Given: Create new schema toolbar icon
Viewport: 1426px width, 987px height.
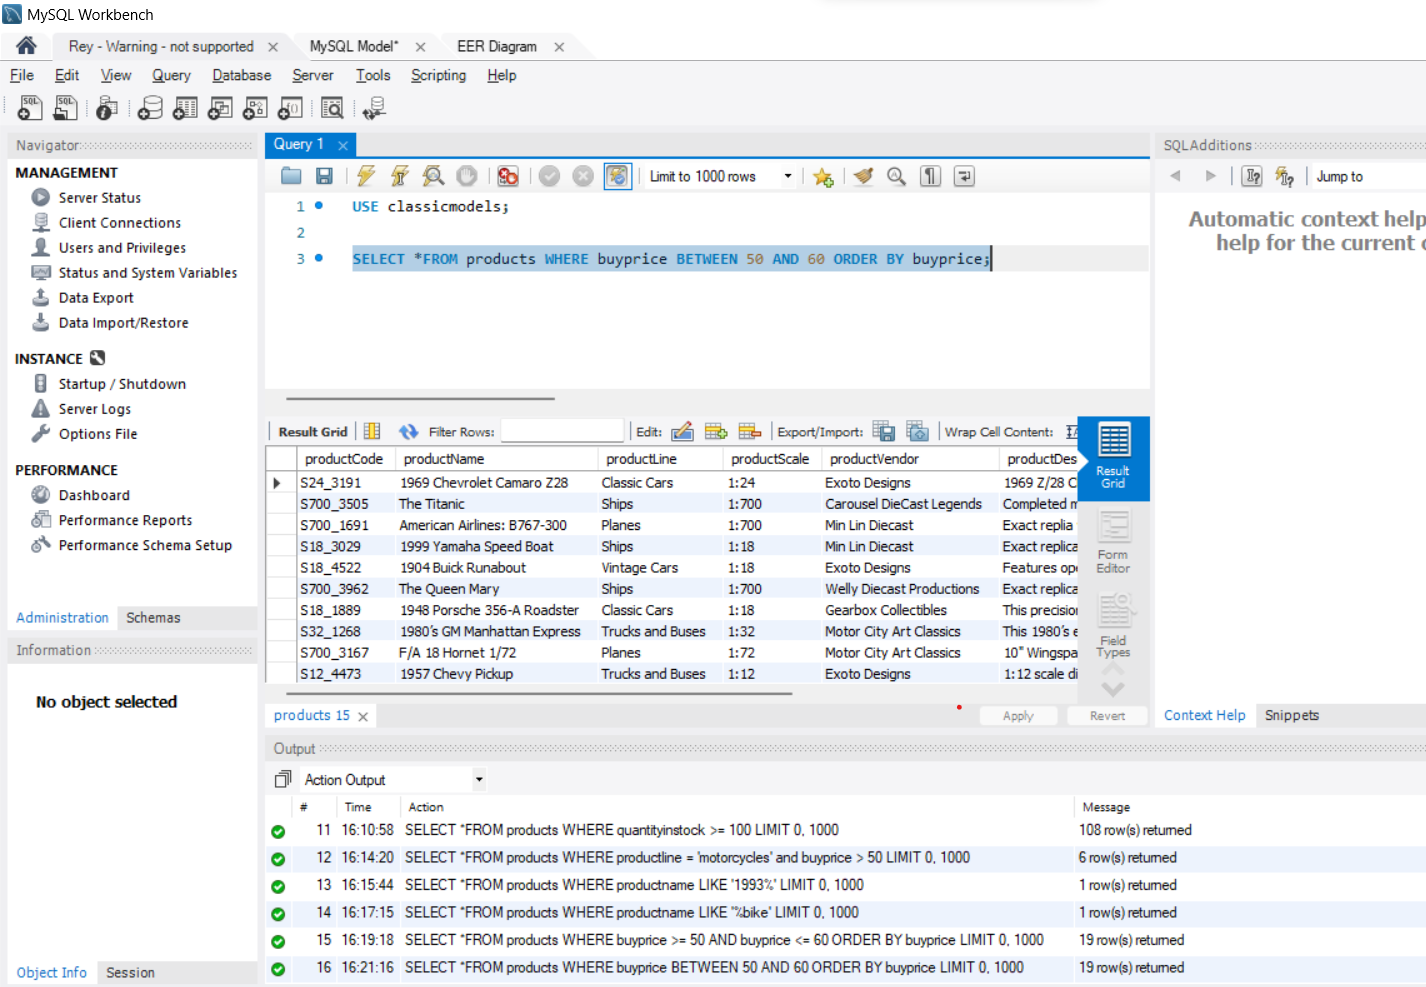Looking at the screenshot, I should click(150, 108).
